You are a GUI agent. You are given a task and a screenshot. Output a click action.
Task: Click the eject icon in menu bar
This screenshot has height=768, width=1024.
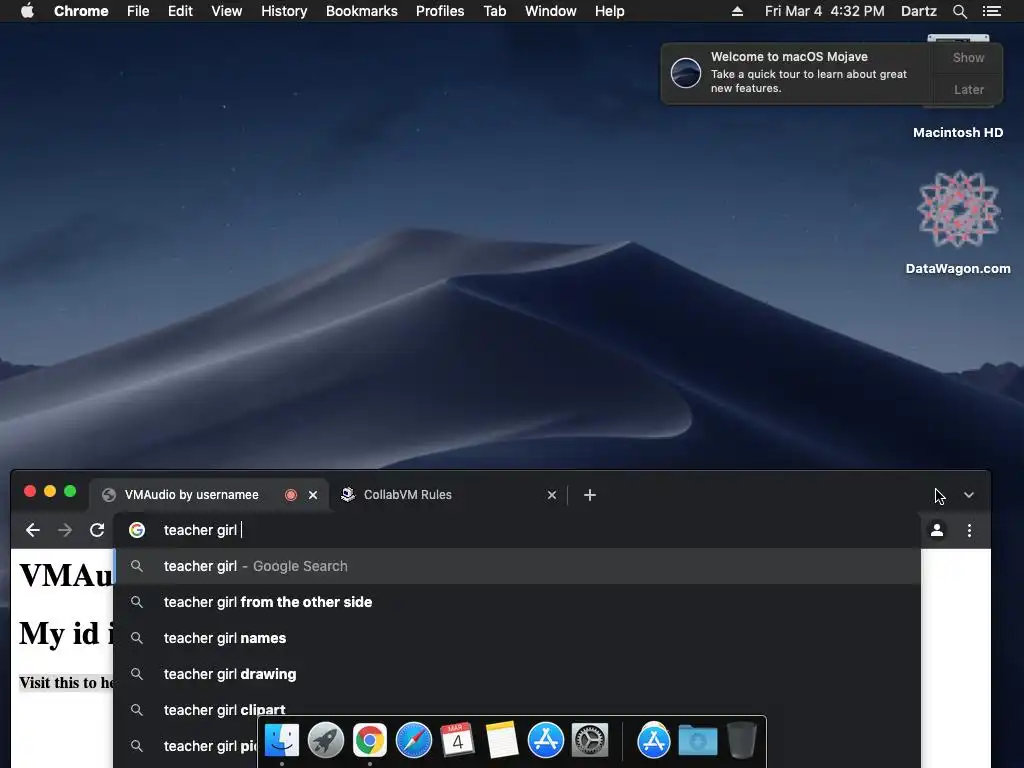(737, 11)
